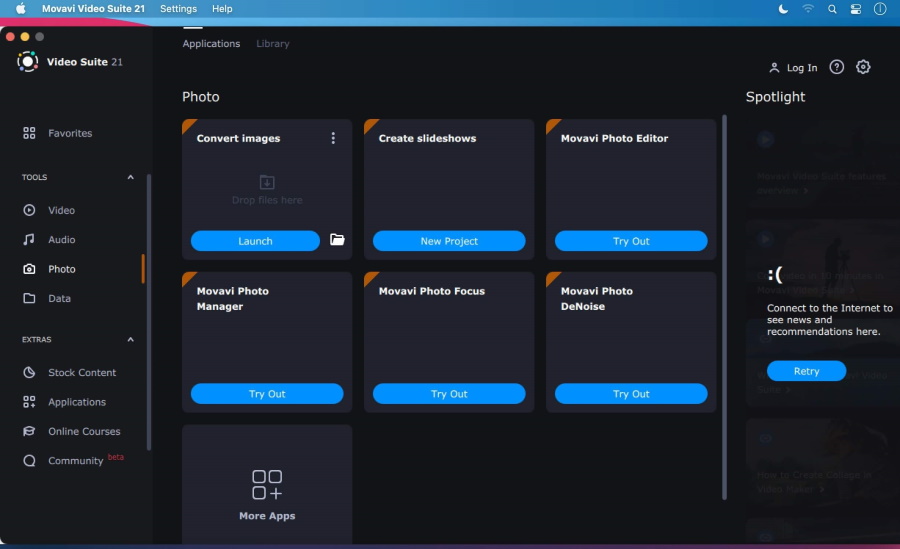Viewport: 900px width, 549px height.
Task: Open the Apple menu
Action: coord(21,9)
